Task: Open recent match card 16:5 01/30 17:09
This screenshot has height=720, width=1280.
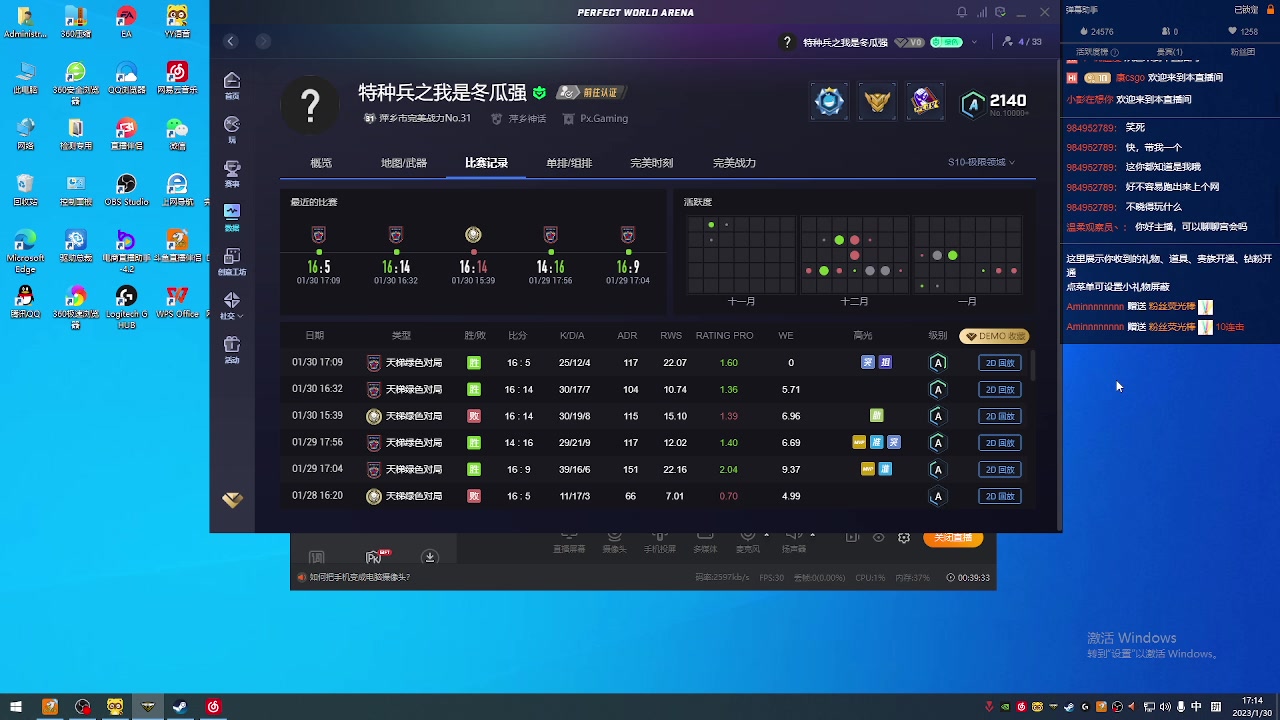Action: click(318, 256)
